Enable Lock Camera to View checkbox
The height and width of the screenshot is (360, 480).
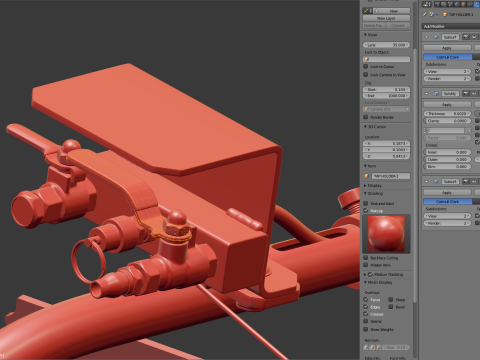click(x=366, y=75)
